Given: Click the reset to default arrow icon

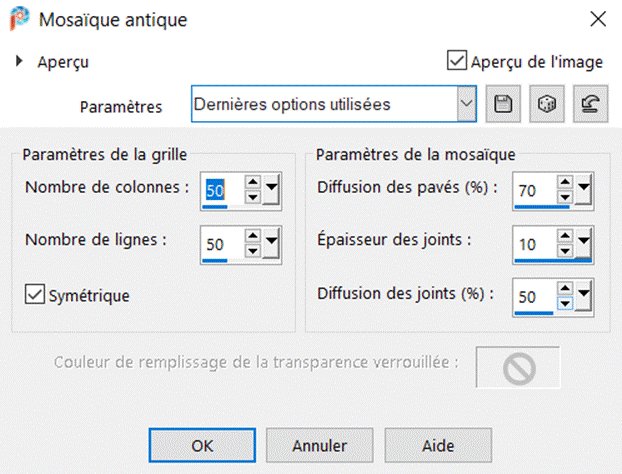Looking at the screenshot, I should [591, 105].
